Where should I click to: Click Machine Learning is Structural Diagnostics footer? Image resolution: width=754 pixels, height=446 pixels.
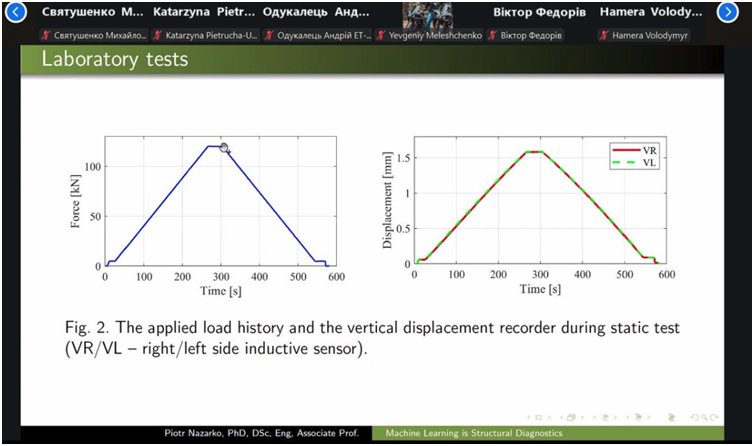pyautogui.click(x=467, y=433)
